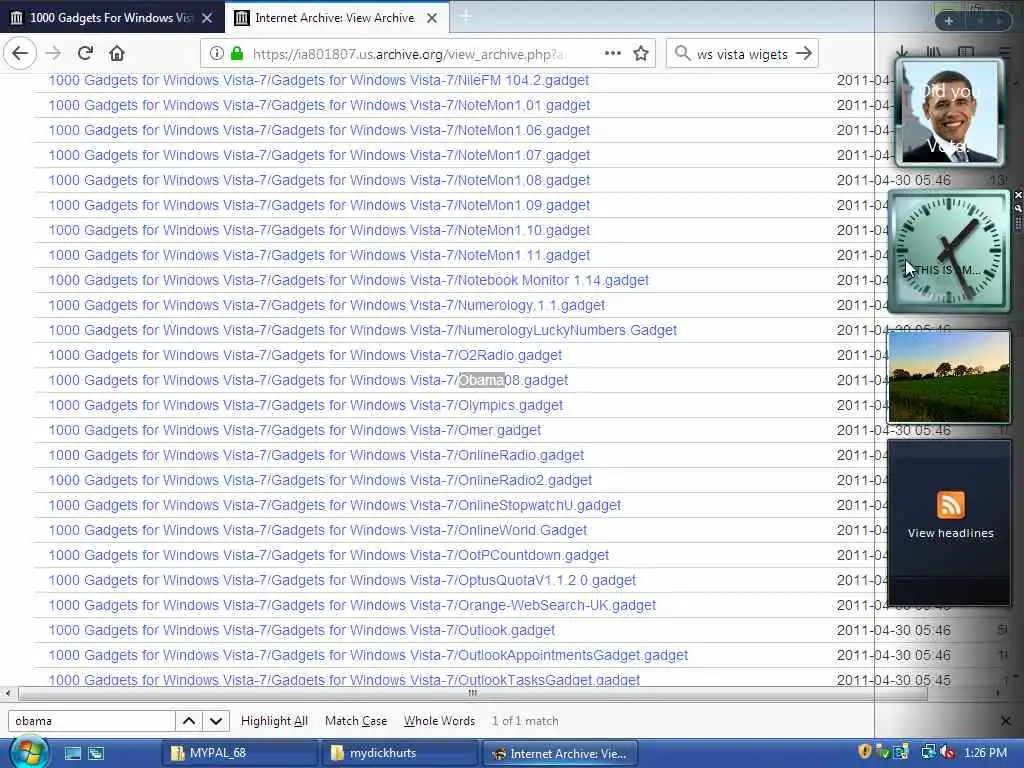
Task: Open the Numerology.1.1.gadget link
Action: [326, 305]
